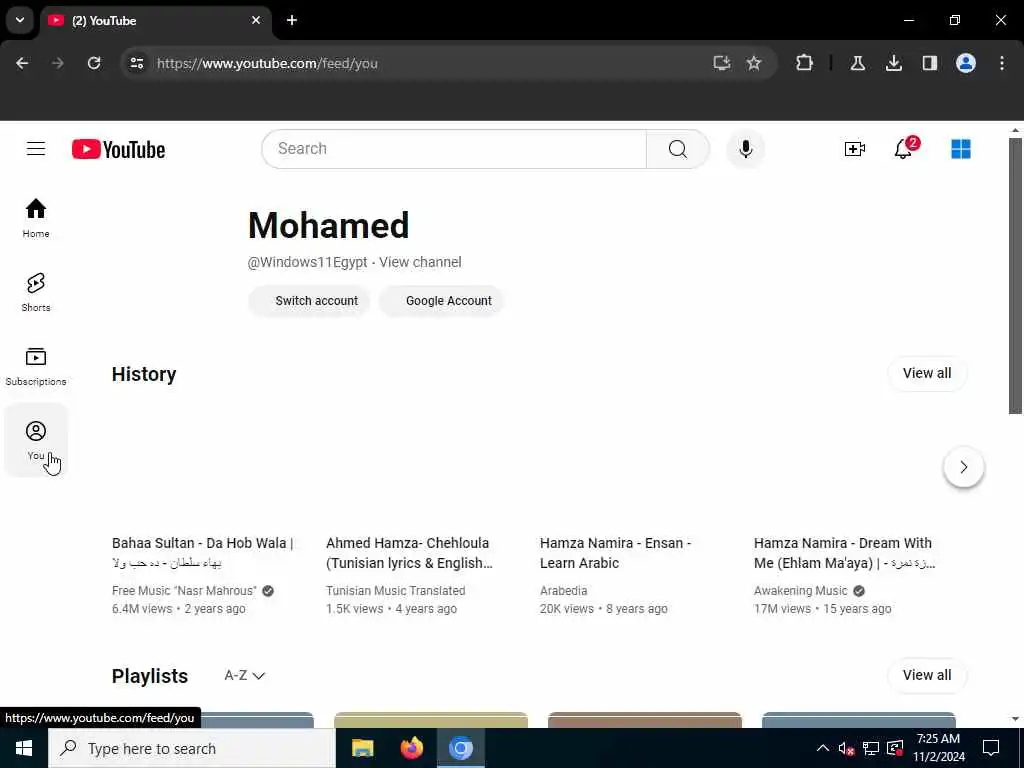Open the Windows Start menu

coord(24,748)
